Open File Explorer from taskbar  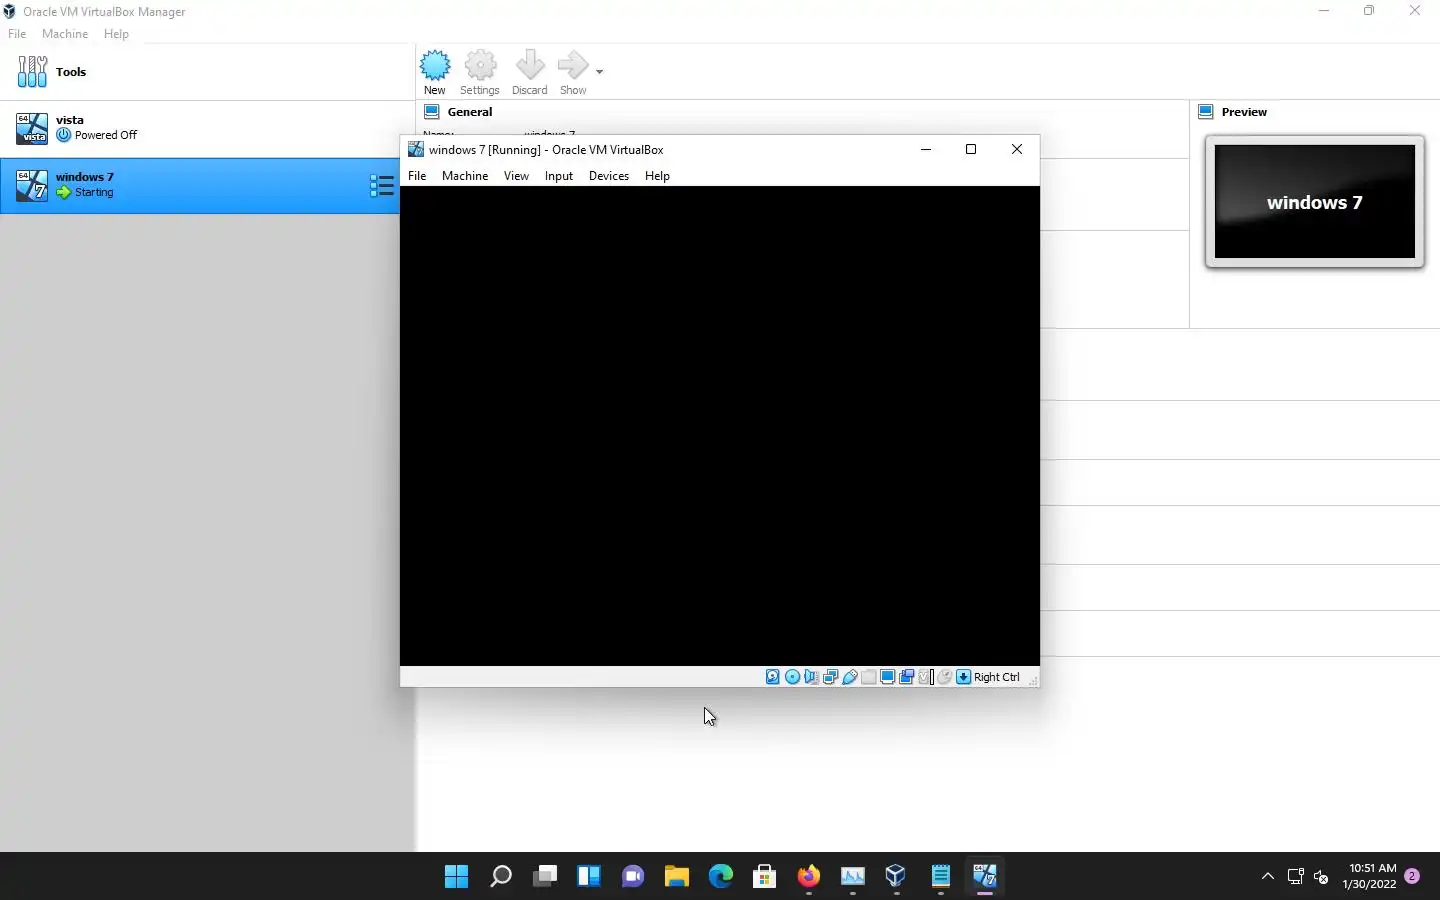tap(676, 877)
